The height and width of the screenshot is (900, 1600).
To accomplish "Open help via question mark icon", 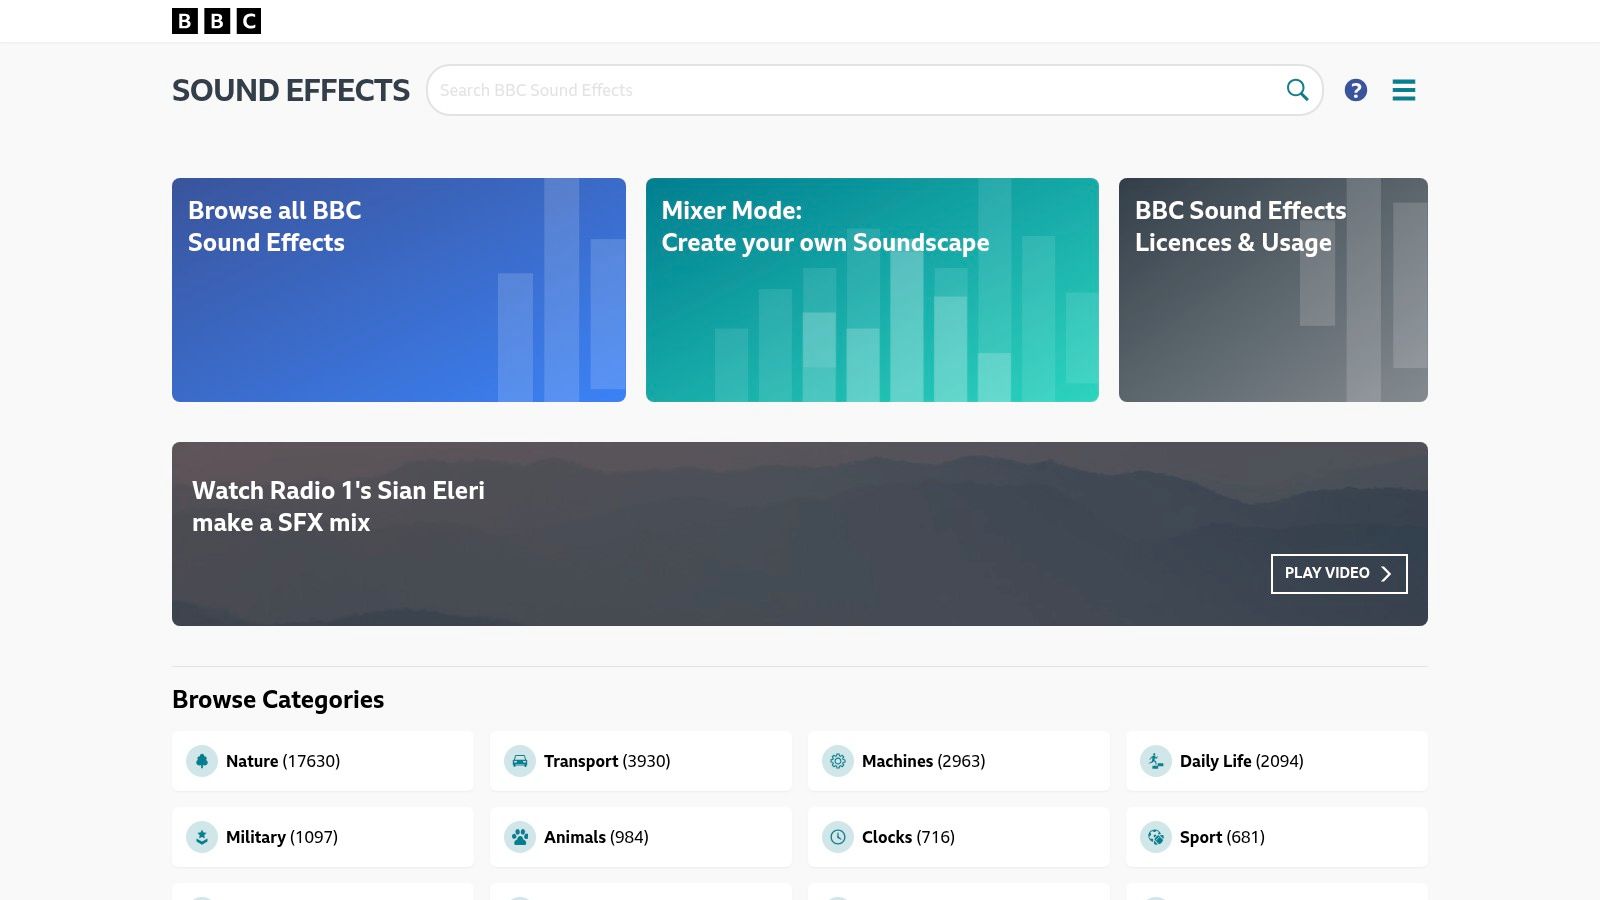I will (1355, 90).
